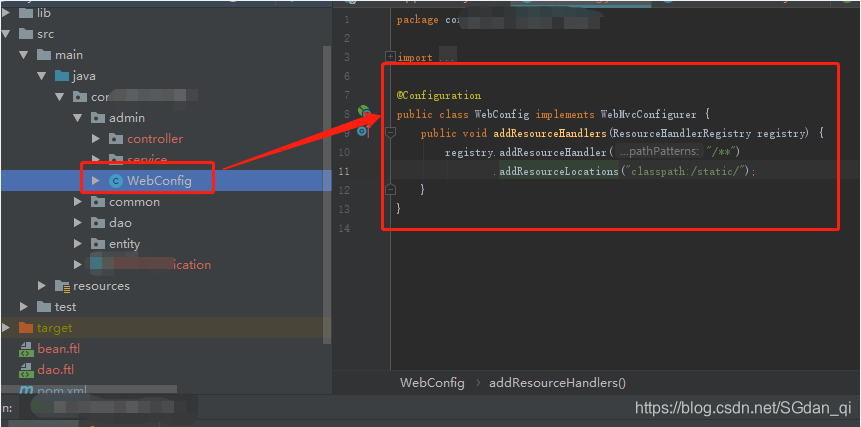Click the dao.ftl file icon
The image size is (861, 427).
click(26, 370)
